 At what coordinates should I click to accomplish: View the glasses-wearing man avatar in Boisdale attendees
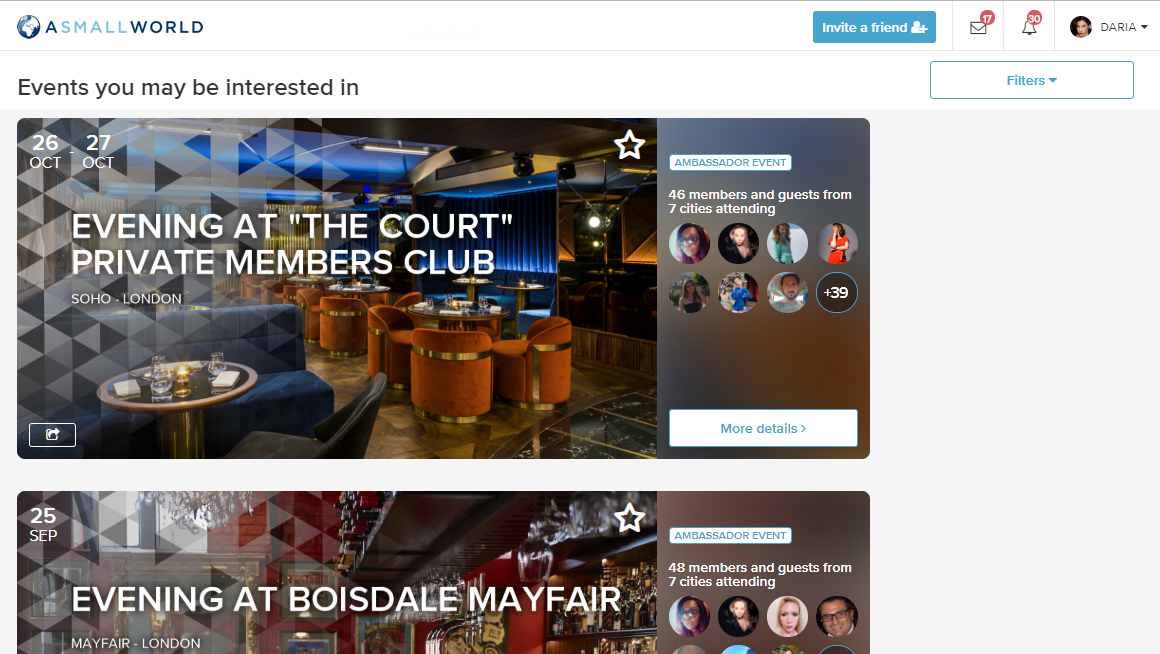click(x=837, y=616)
